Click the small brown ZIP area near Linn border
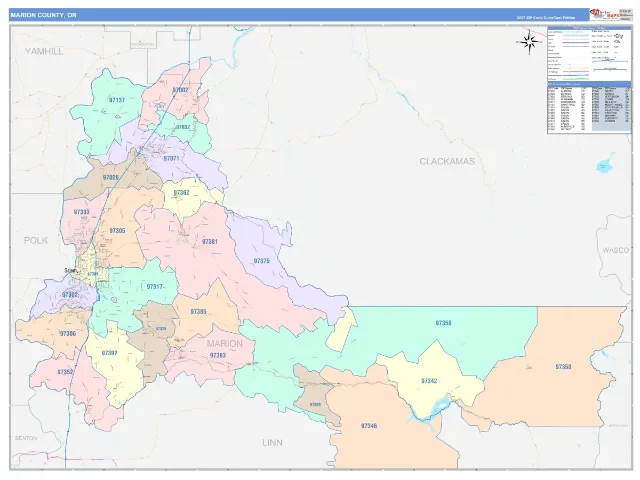Image resolution: width=640 pixels, height=480 pixels. (315, 394)
